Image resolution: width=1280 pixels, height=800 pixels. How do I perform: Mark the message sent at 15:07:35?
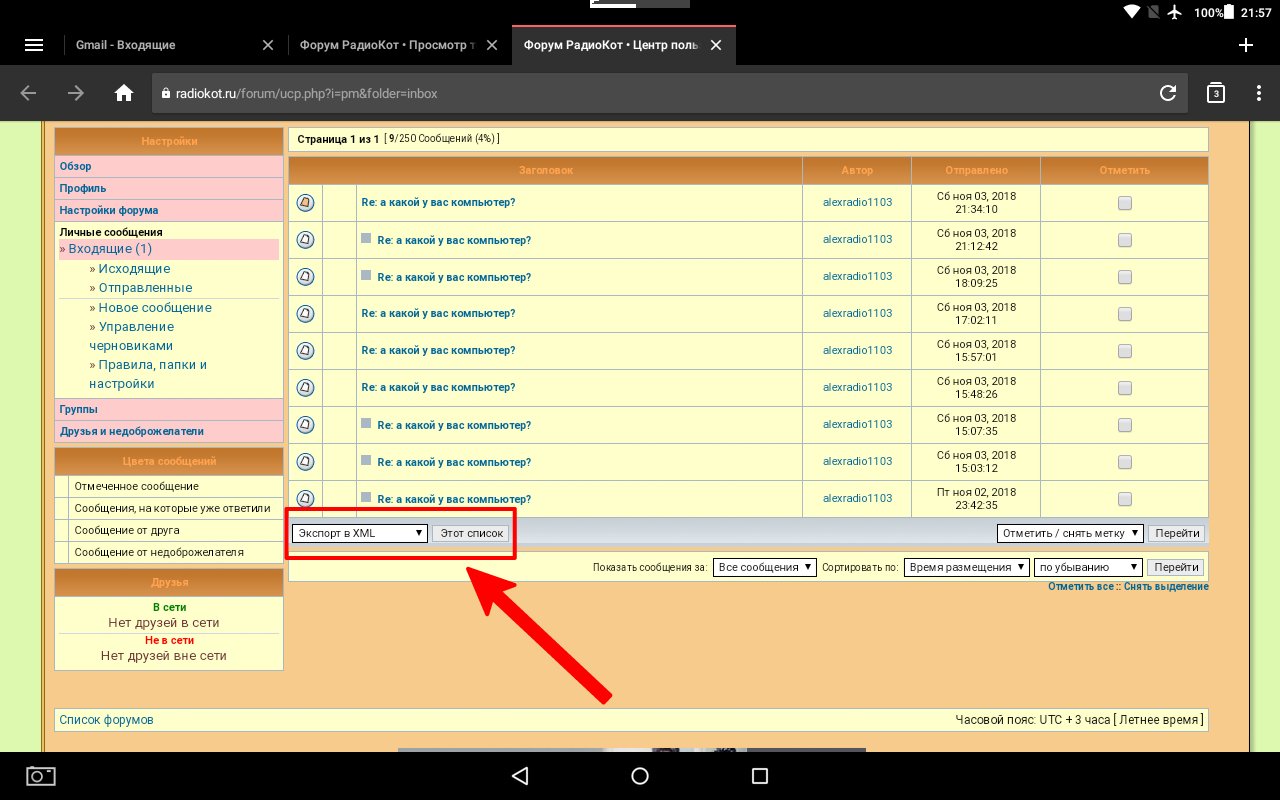[x=1125, y=425]
